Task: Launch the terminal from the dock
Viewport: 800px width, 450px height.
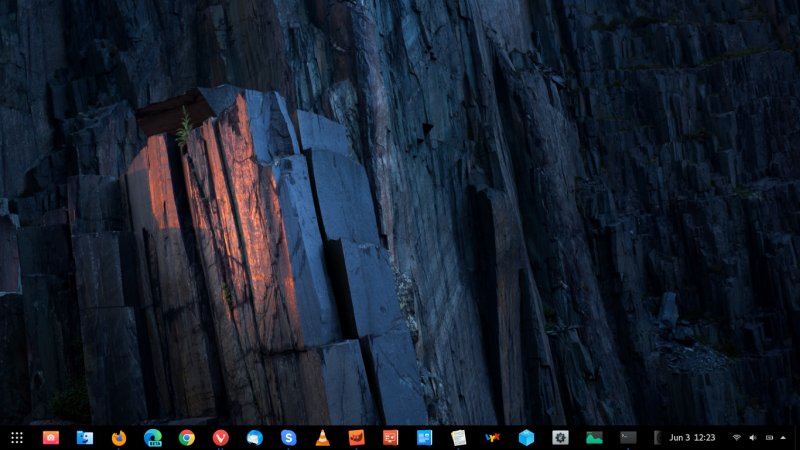Action: tap(628, 438)
